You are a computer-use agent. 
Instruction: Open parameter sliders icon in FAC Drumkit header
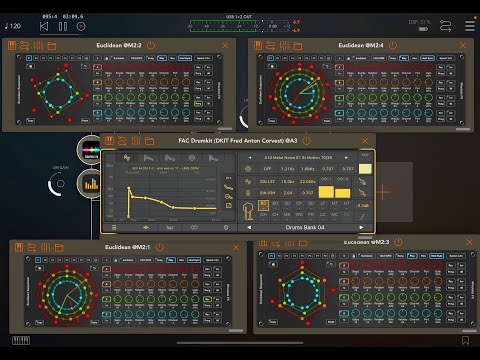[136, 141]
